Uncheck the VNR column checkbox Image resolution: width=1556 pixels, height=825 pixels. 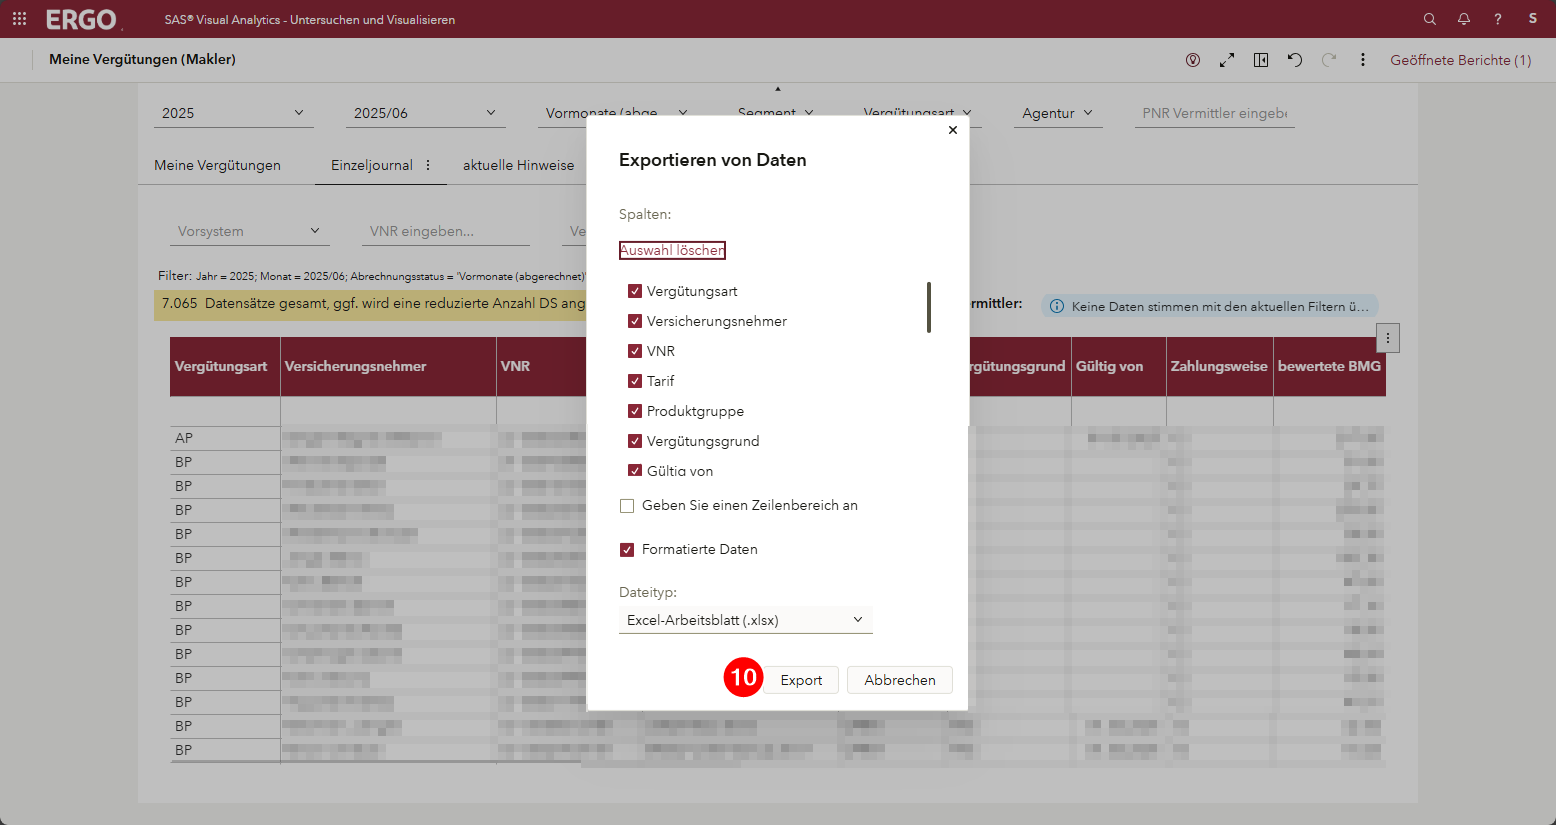click(x=635, y=351)
